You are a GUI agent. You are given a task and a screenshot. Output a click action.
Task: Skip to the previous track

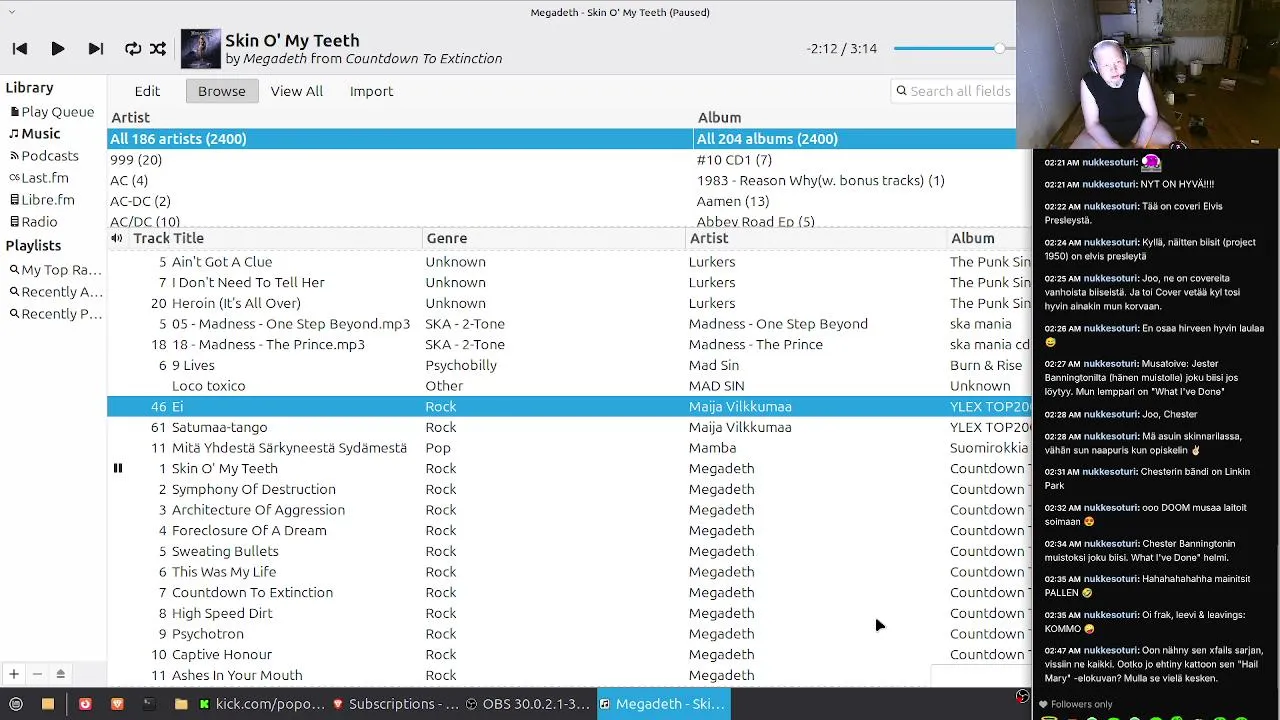coord(20,48)
